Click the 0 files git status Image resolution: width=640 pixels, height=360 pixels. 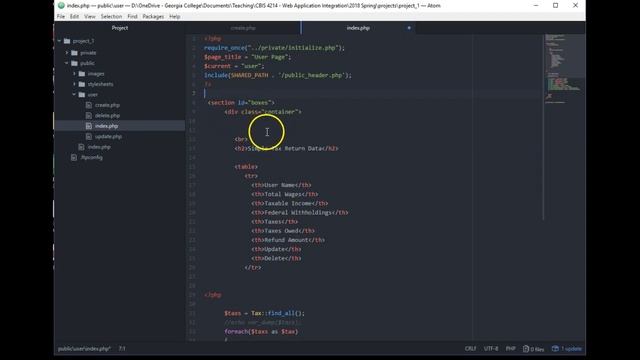pyautogui.click(x=538, y=349)
